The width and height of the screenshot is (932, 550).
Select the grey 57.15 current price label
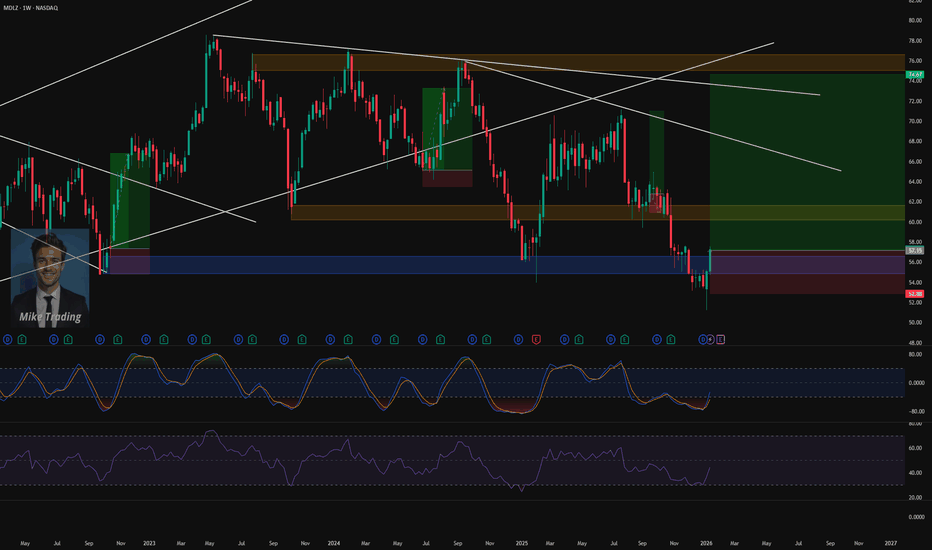click(915, 250)
